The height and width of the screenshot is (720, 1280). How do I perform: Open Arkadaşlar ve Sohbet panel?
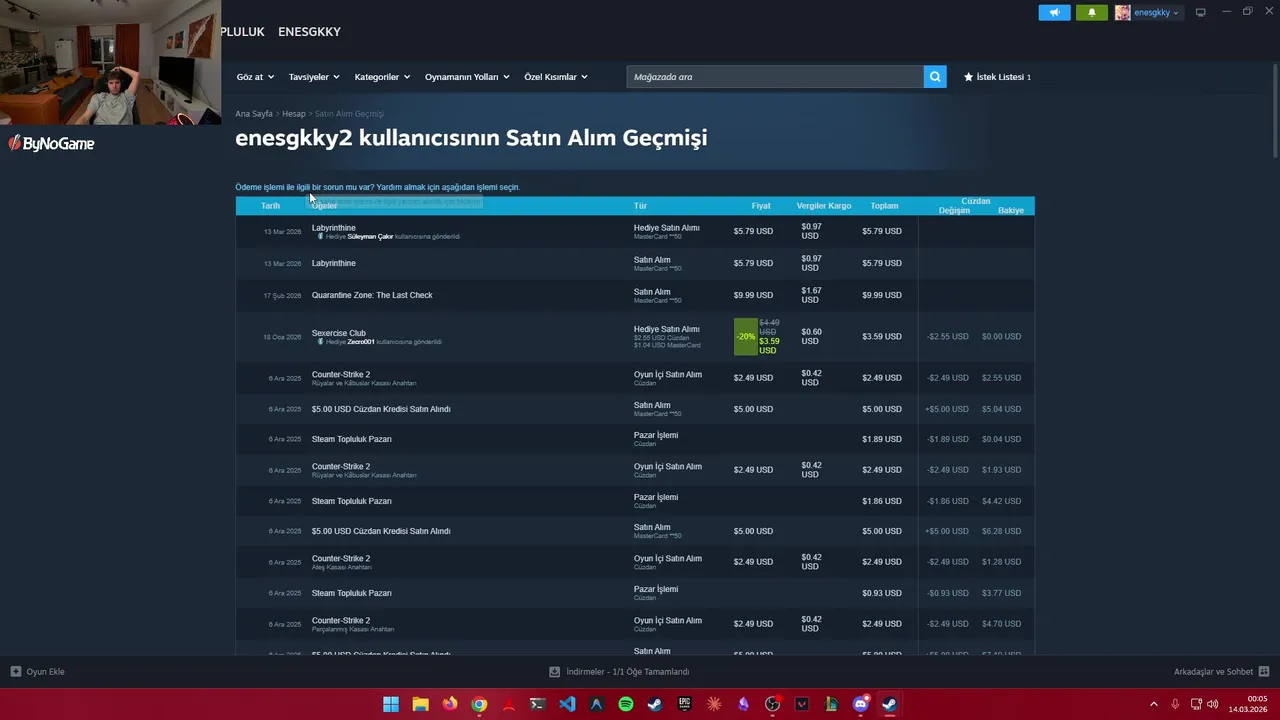coord(1213,672)
